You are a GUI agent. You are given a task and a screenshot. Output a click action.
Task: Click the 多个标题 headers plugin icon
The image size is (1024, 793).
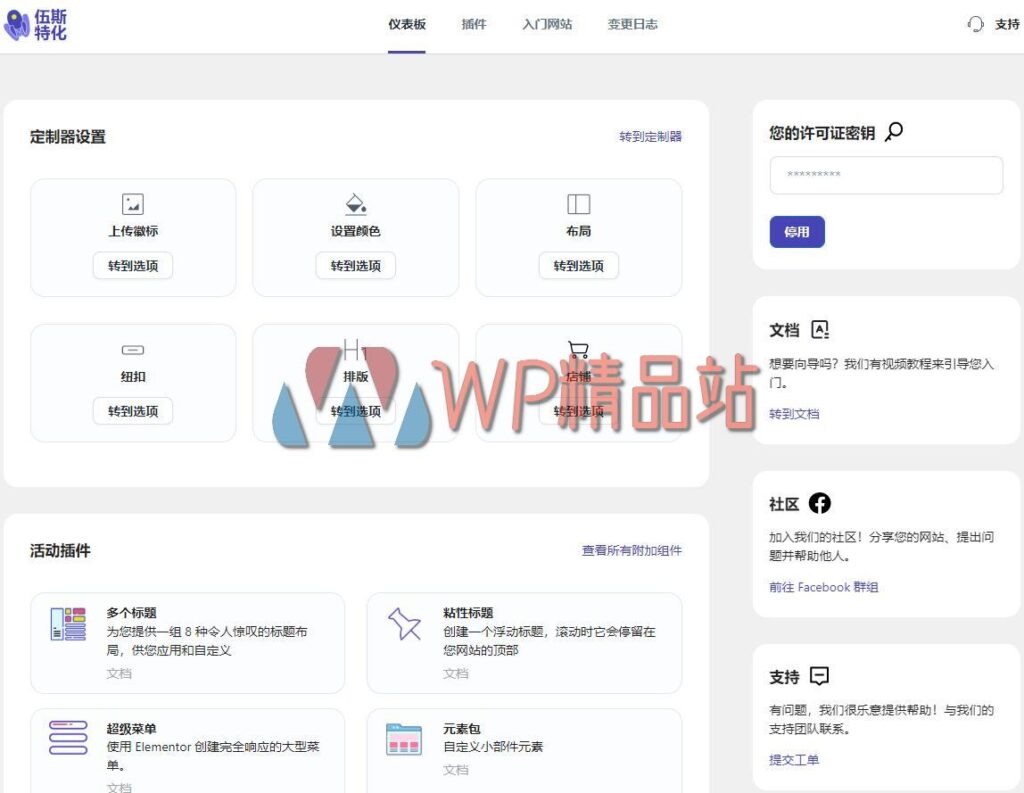(67, 627)
